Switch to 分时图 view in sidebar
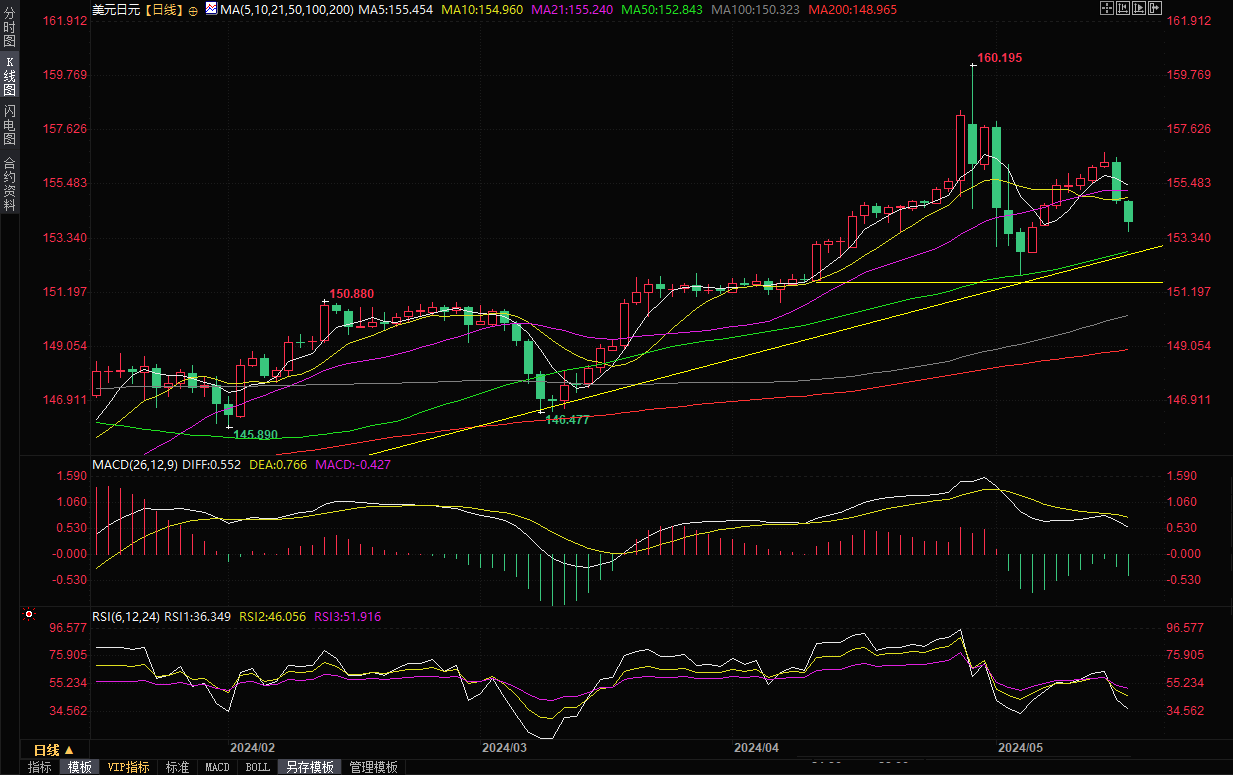The width and height of the screenshot is (1233, 775). pos(9,28)
